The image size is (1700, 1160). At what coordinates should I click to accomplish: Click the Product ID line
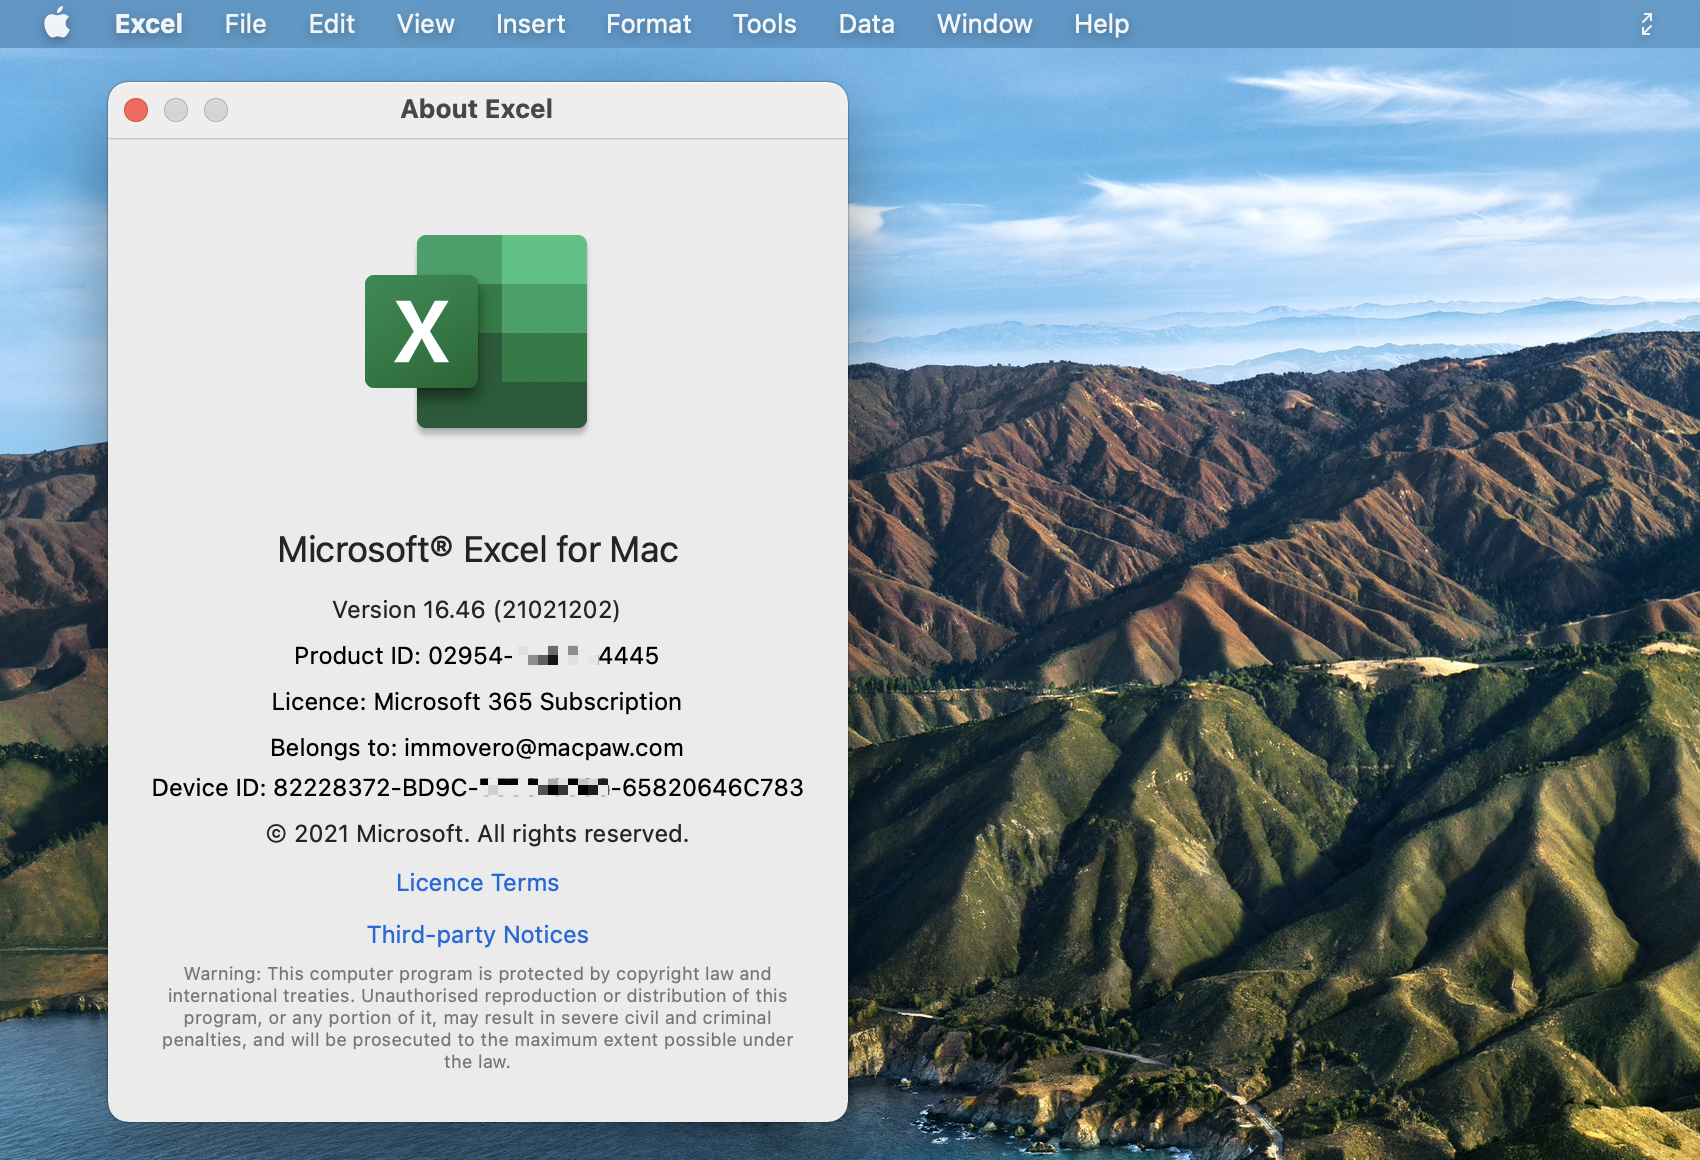(476, 656)
